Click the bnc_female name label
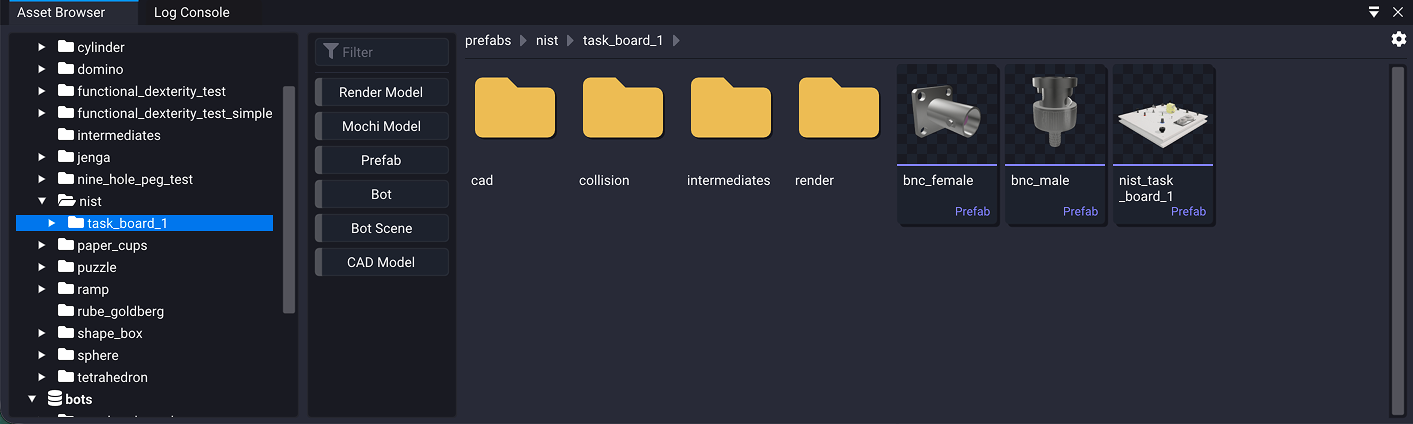The image size is (1413, 424). tap(938, 181)
